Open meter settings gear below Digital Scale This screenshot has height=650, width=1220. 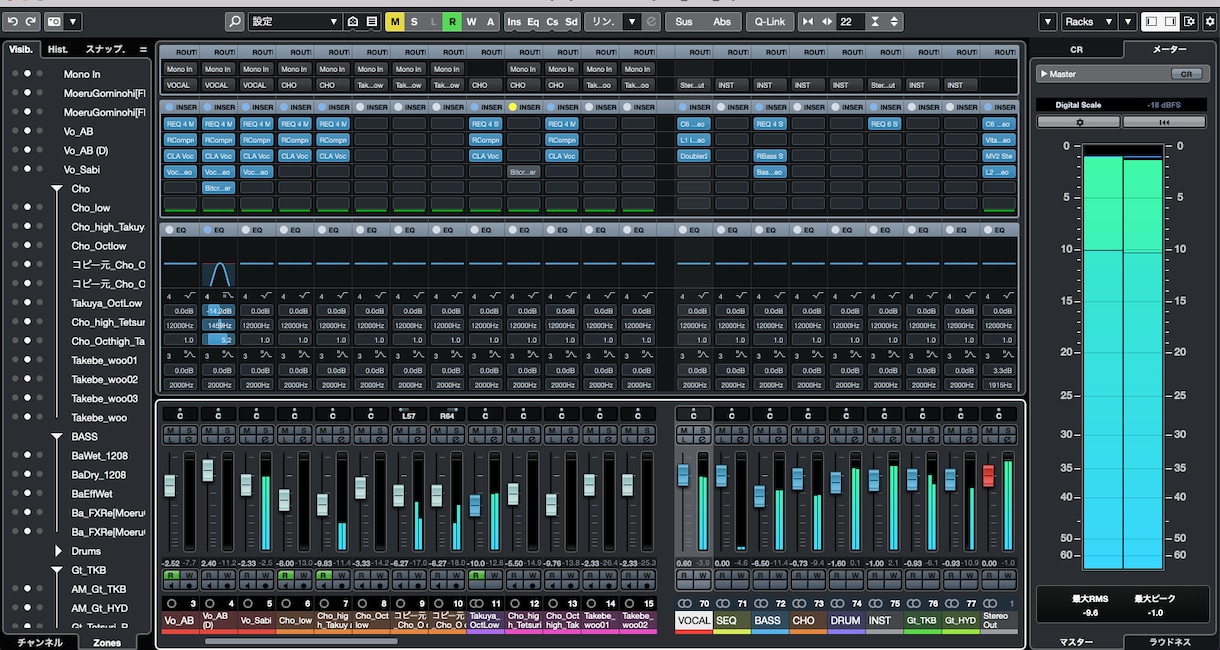(1078, 122)
